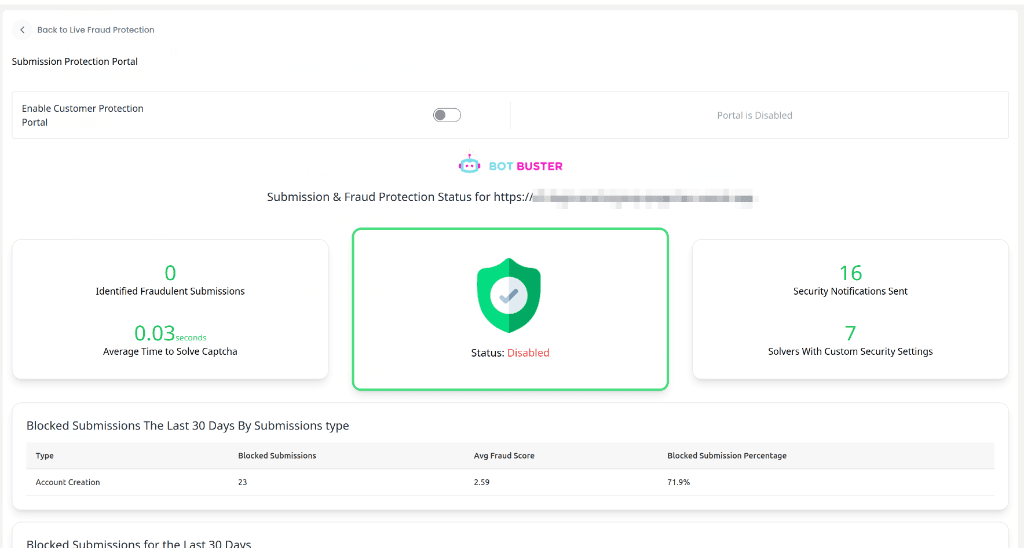Select the 'Account Creation' row cell
Image resolution: width=1024 pixels, height=548 pixels.
click(x=68, y=482)
